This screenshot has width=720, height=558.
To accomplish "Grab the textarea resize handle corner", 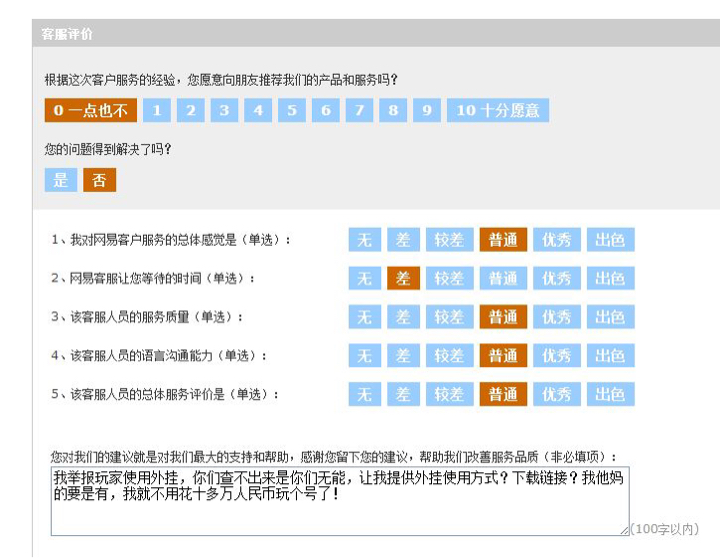I will point(624,530).
